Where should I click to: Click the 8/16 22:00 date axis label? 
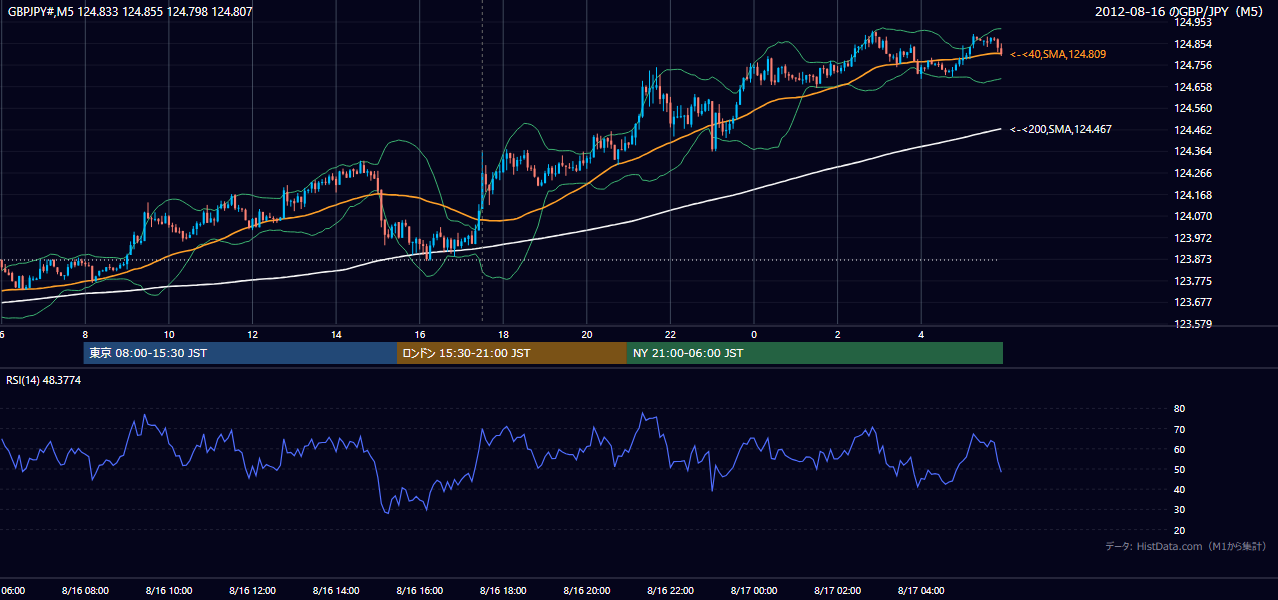click(670, 591)
